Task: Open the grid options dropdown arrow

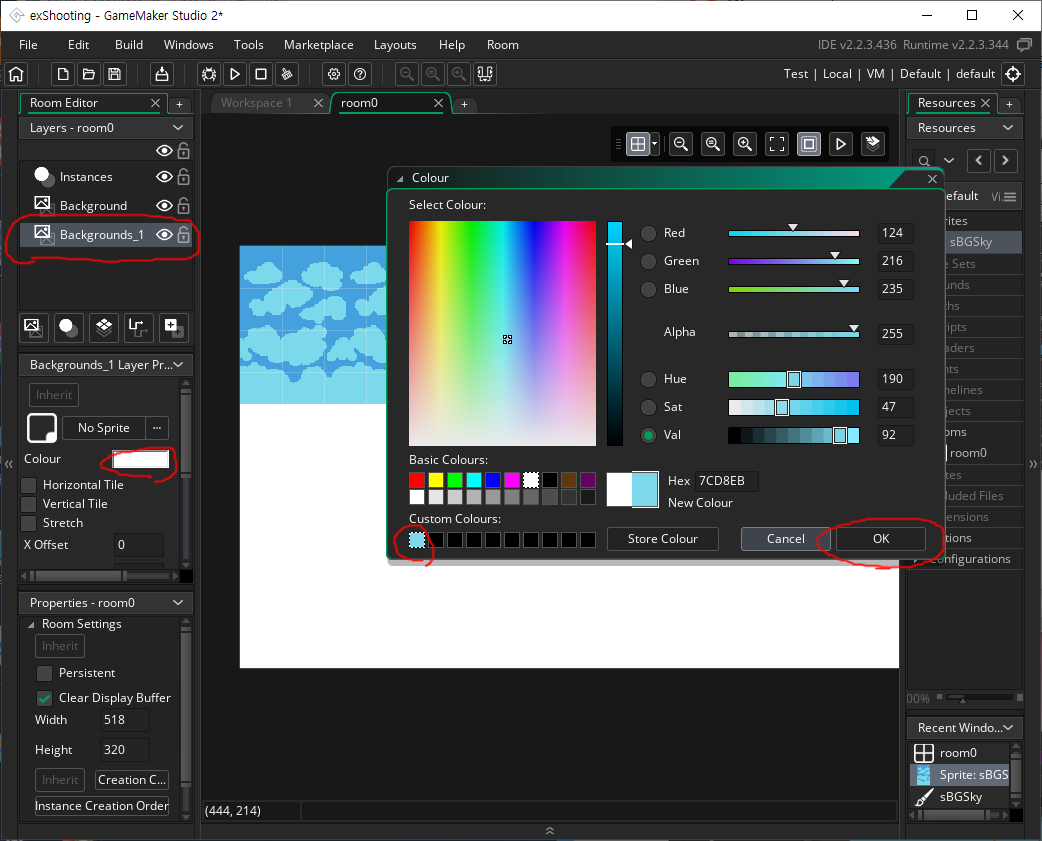Action: [x=655, y=144]
